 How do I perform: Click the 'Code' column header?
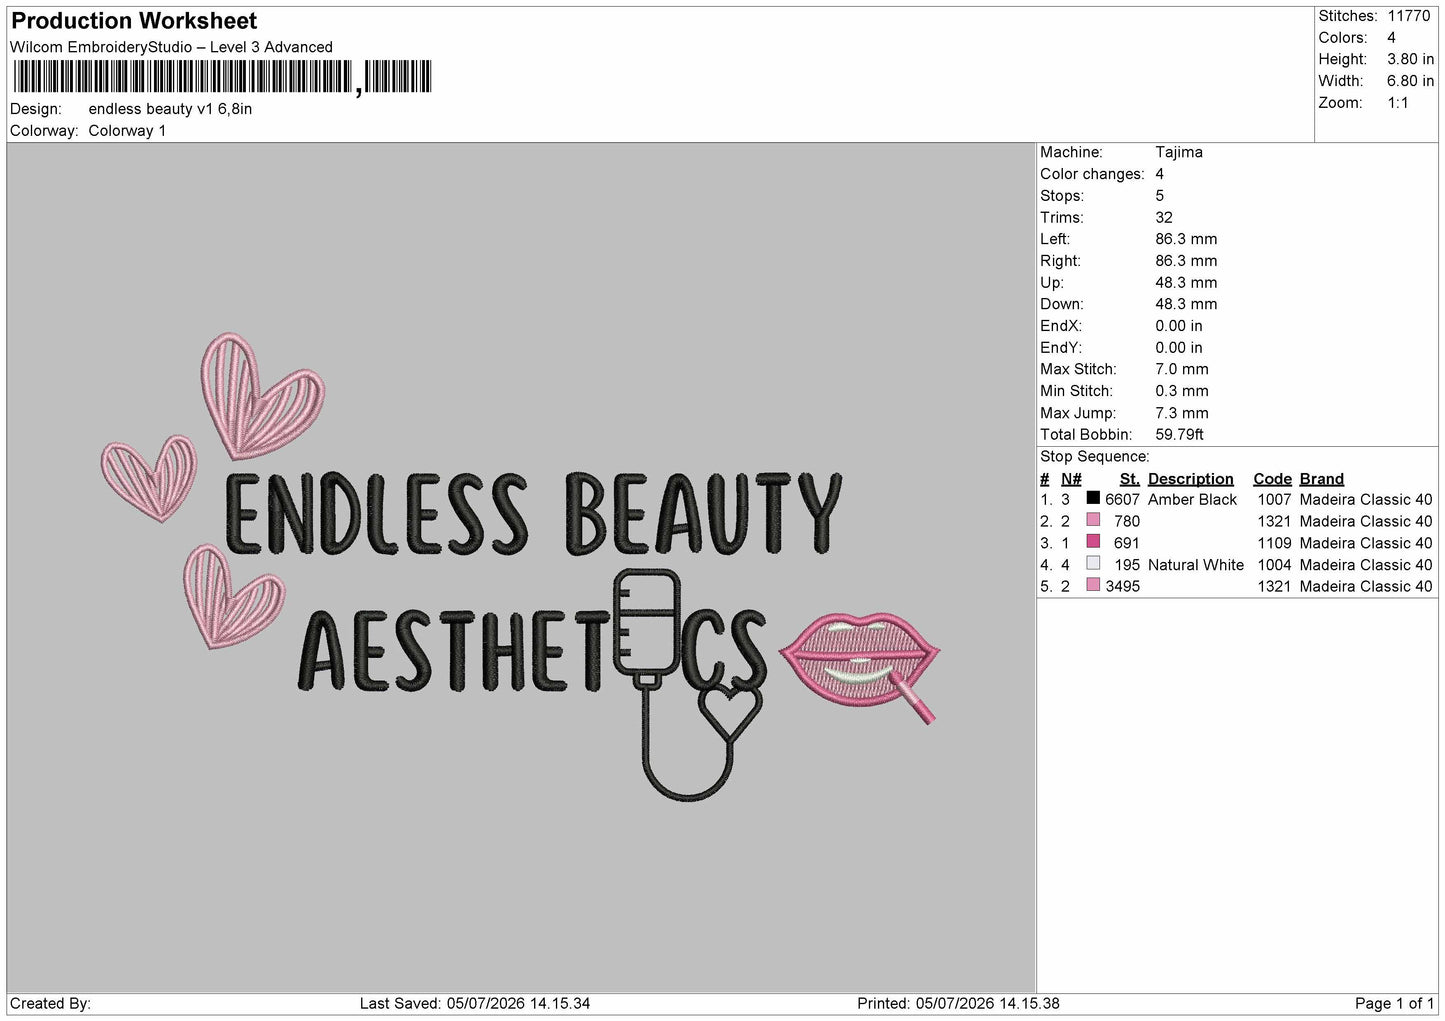(x=1272, y=479)
